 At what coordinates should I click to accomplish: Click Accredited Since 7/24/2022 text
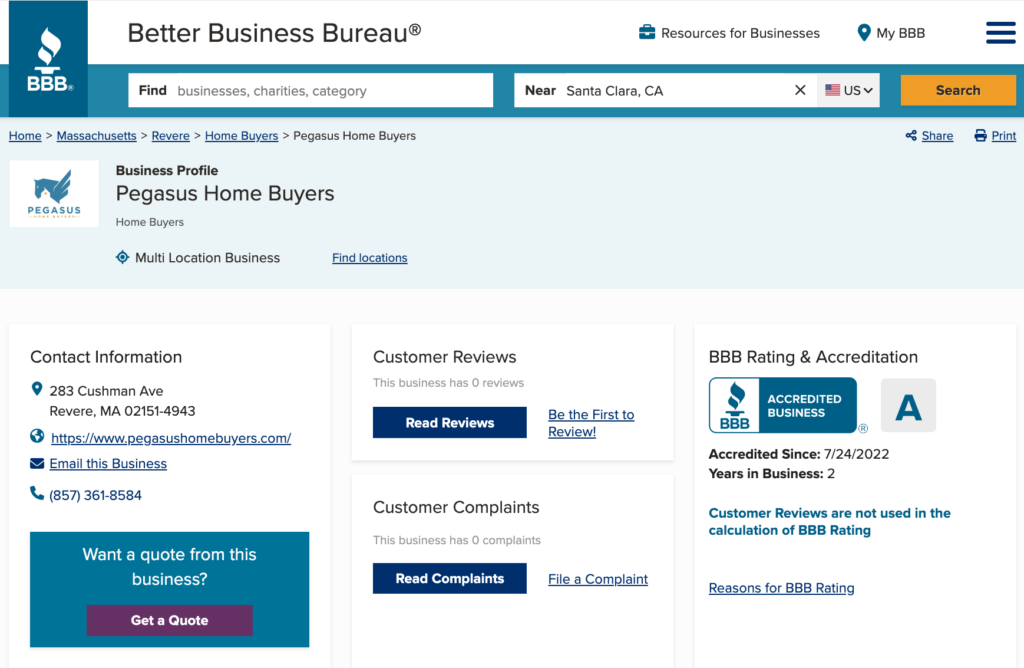(x=799, y=454)
